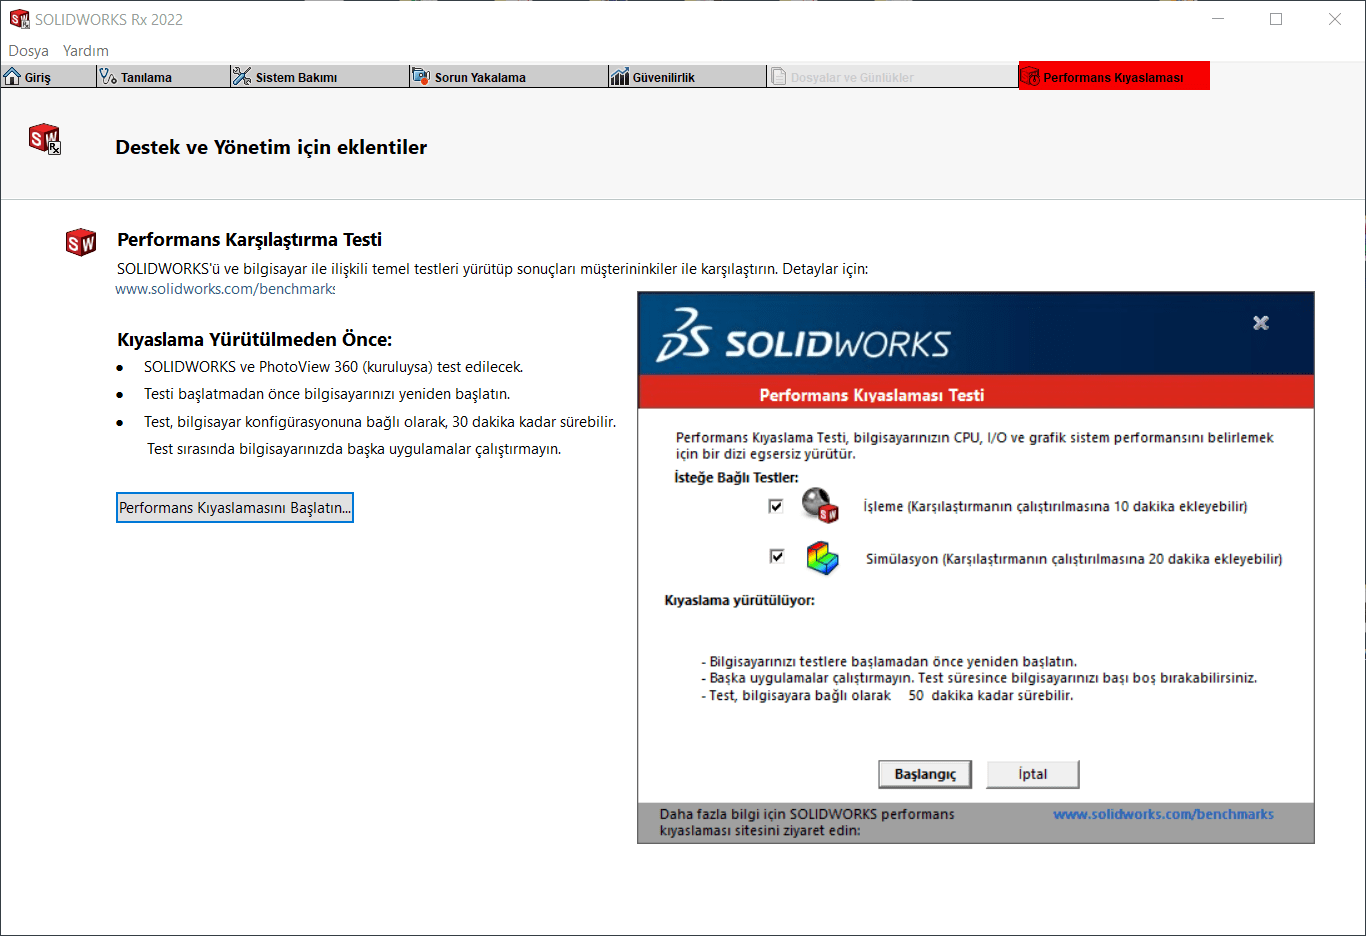Click the SW Rx icon in header
The height and width of the screenshot is (936, 1366).
coord(45,139)
